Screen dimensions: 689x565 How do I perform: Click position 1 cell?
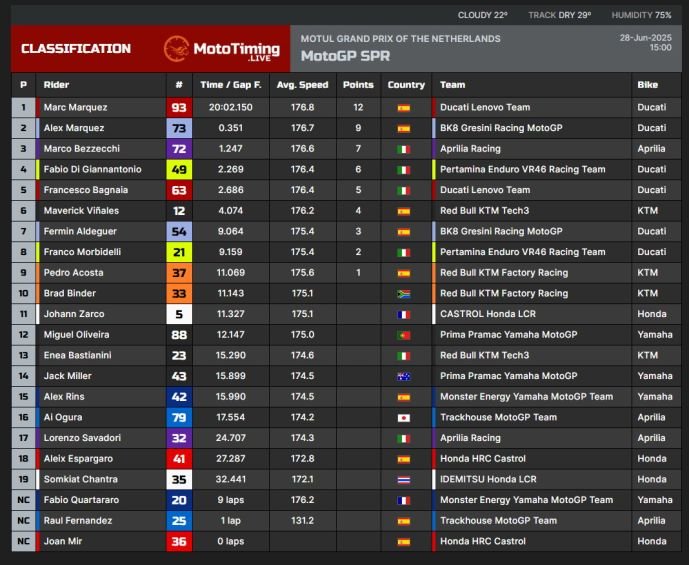(x=23, y=108)
